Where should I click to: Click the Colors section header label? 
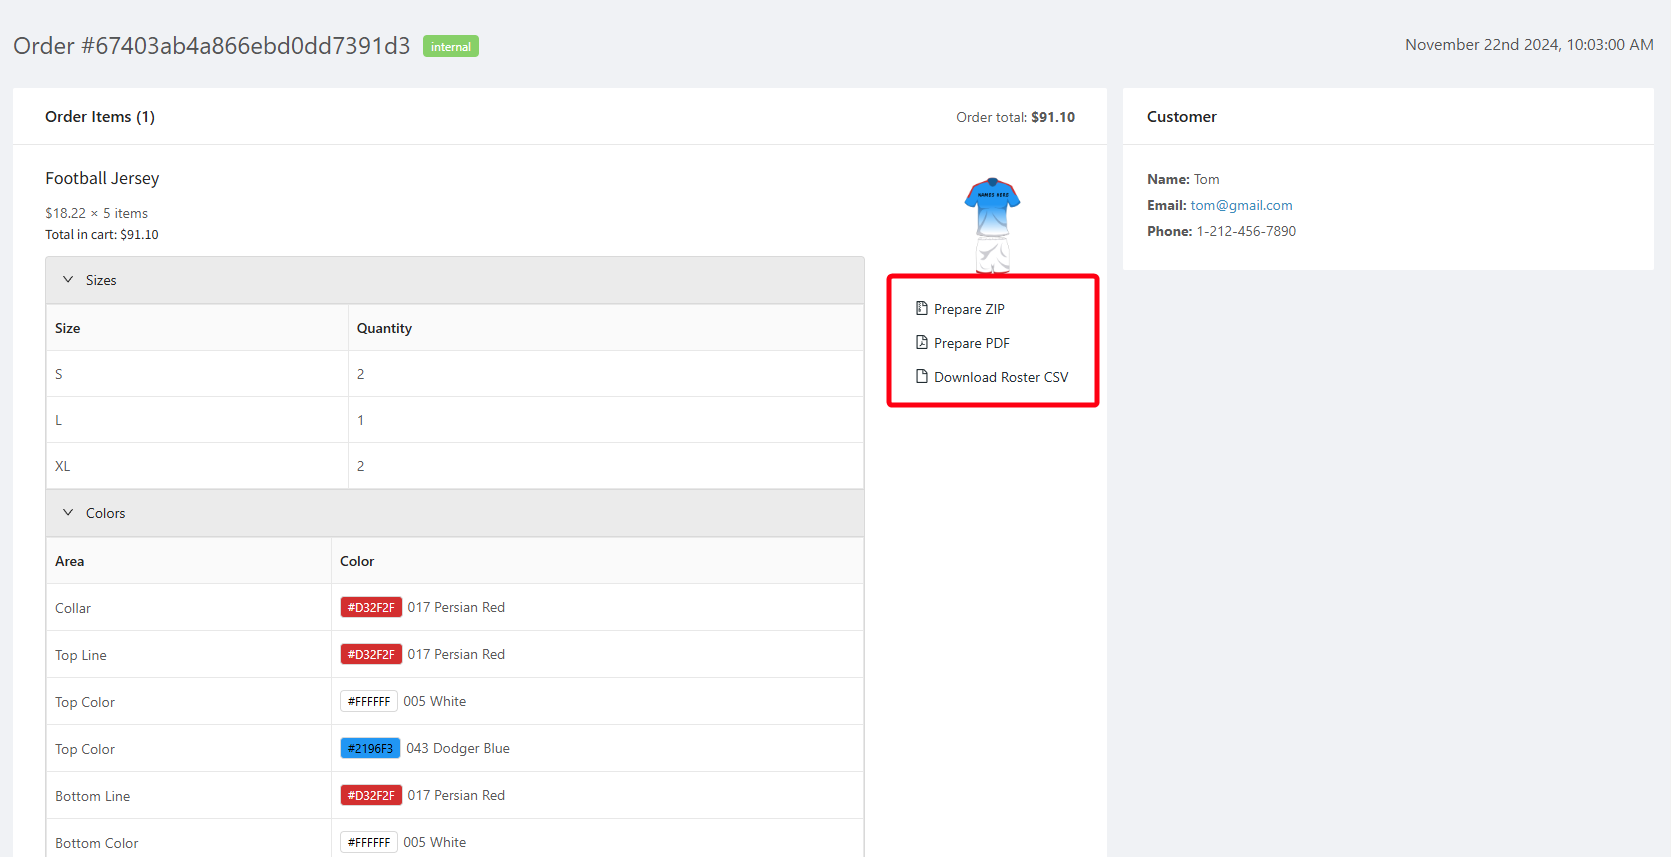coord(105,513)
